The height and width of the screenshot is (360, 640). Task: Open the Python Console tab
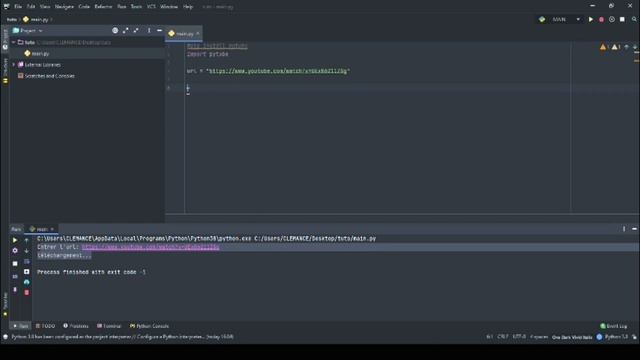(149, 326)
